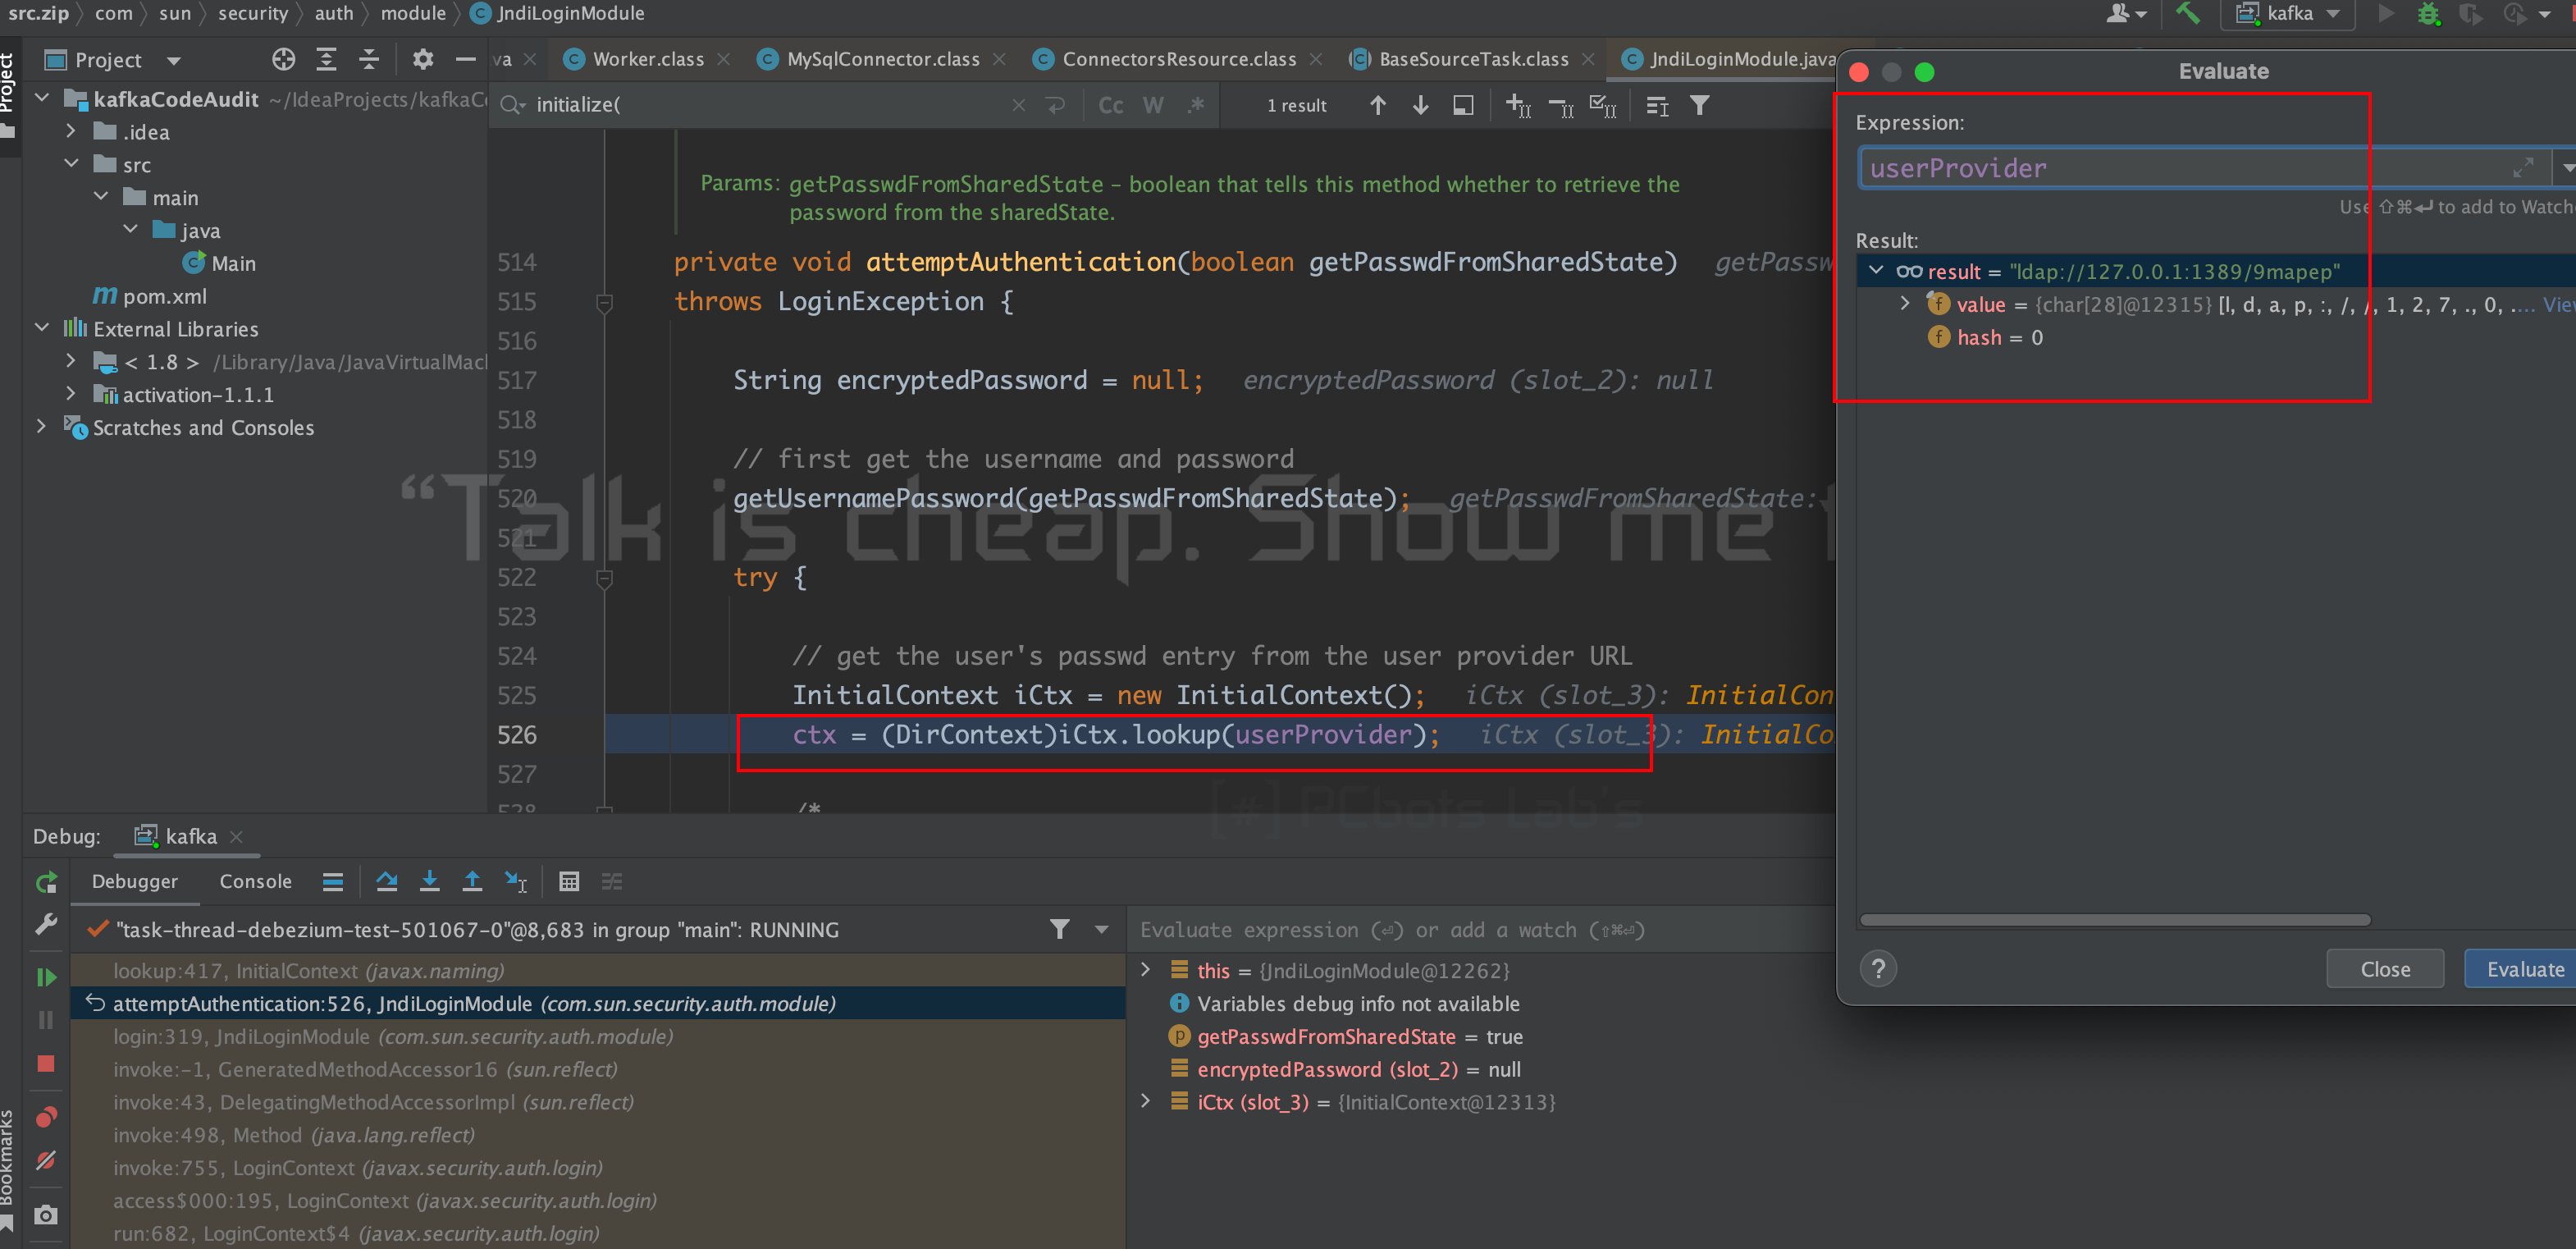The image size is (2576, 1249).
Task: Expand the .idea folder
Action: tap(70, 131)
